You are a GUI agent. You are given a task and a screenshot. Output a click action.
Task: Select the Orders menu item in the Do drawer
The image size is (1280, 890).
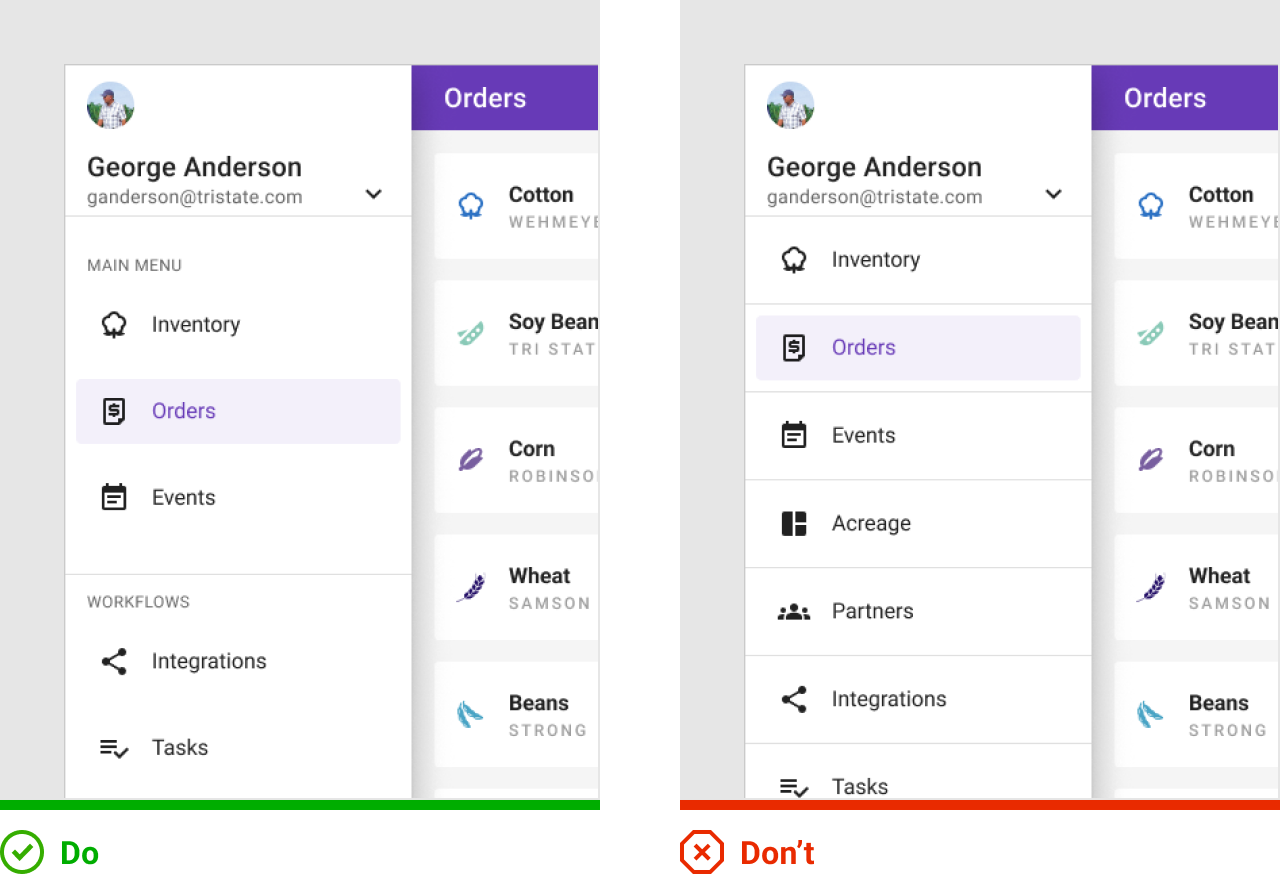tap(238, 411)
